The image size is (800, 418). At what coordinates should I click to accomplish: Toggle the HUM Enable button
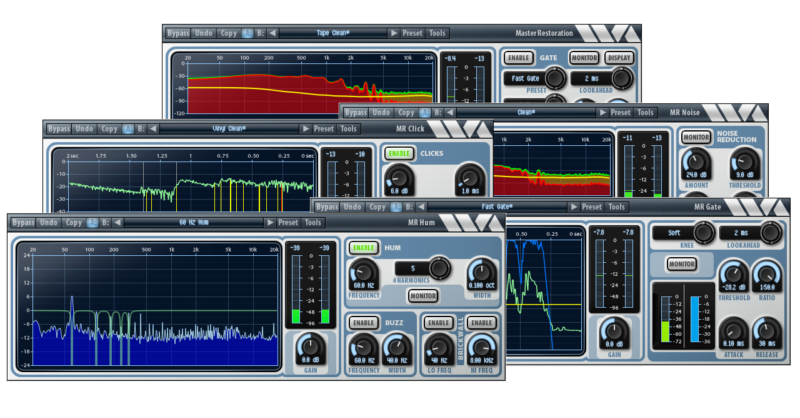(x=364, y=248)
